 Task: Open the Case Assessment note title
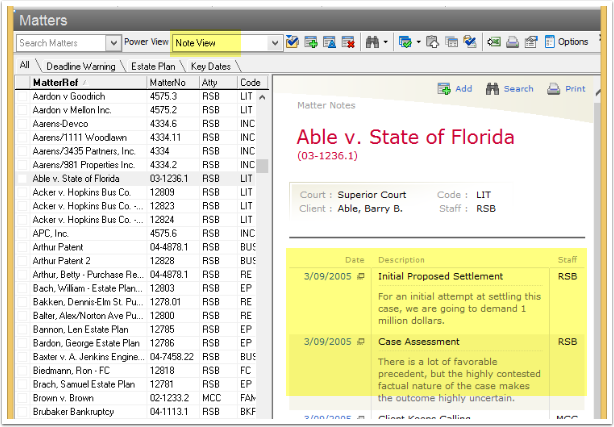click(x=419, y=342)
